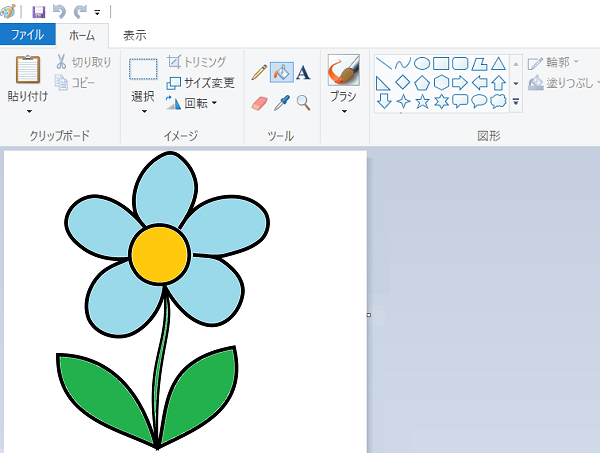Choose the Cloud callout shape
Viewport: 600px width, 453px height.
tap(498, 101)
